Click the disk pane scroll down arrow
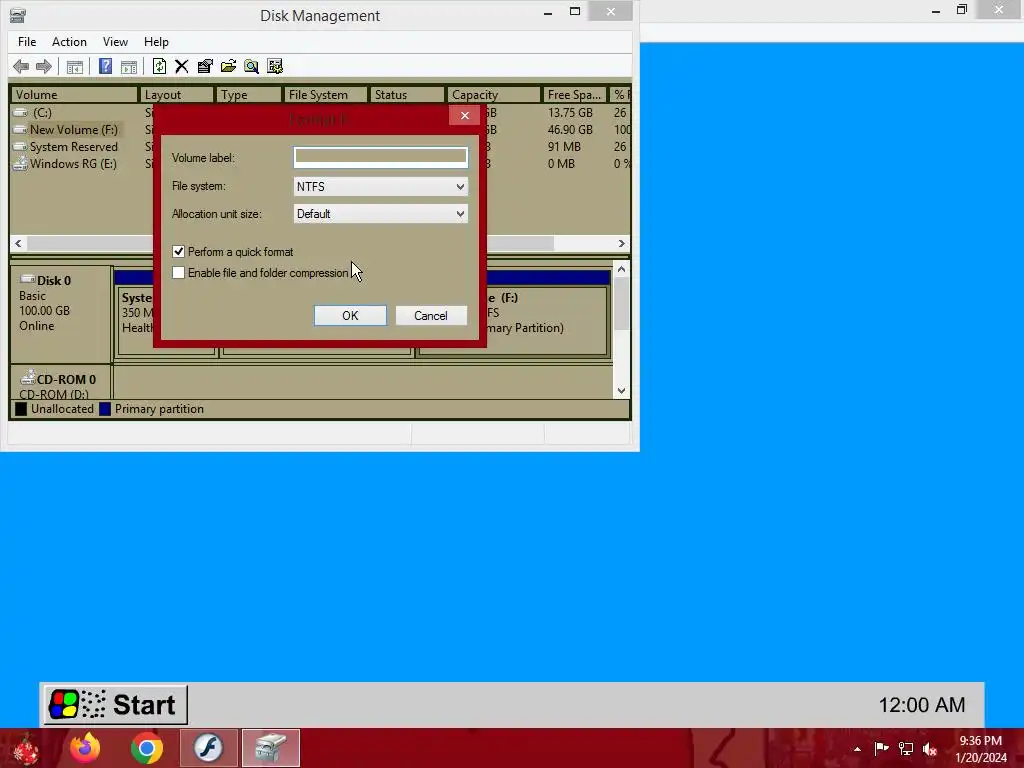Image resolution: width=1024 pixels, height=768 pixels. coord(621,391)
